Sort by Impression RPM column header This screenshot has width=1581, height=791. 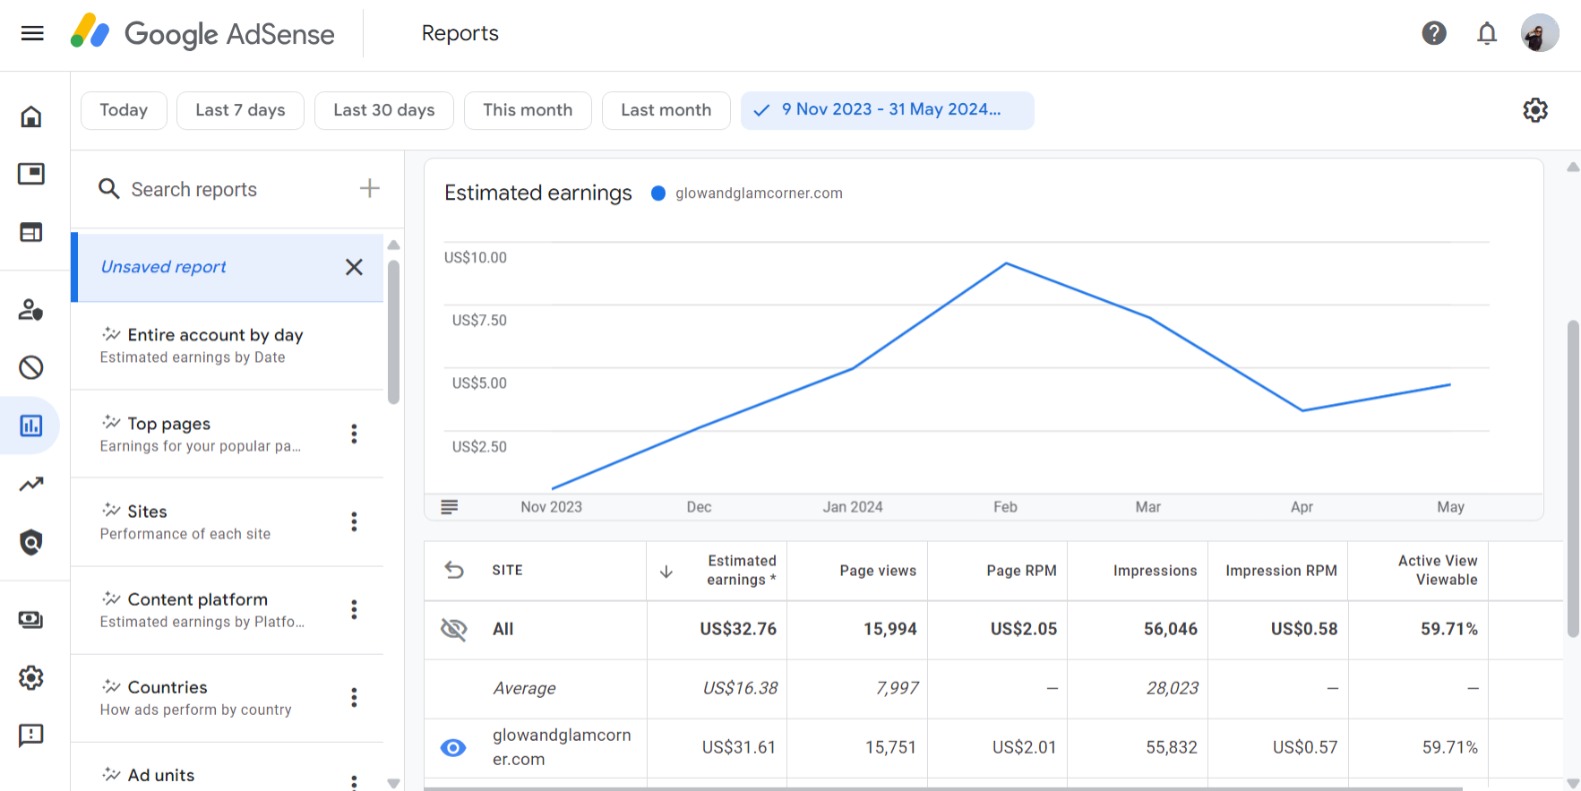1281,571
